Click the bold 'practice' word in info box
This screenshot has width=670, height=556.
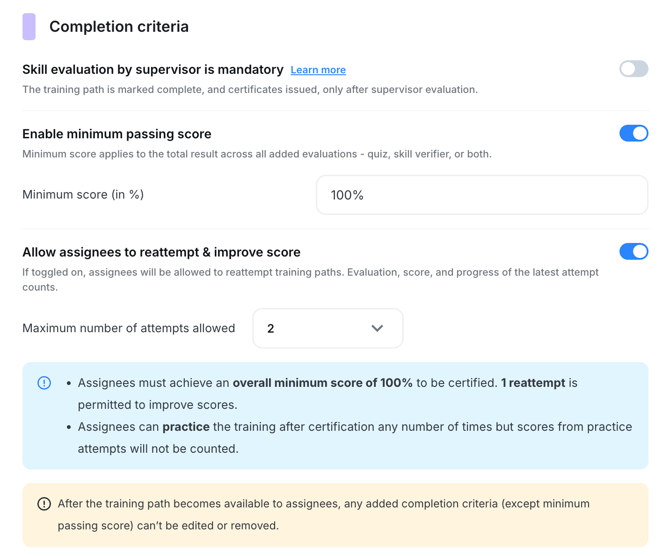[186, 427]
